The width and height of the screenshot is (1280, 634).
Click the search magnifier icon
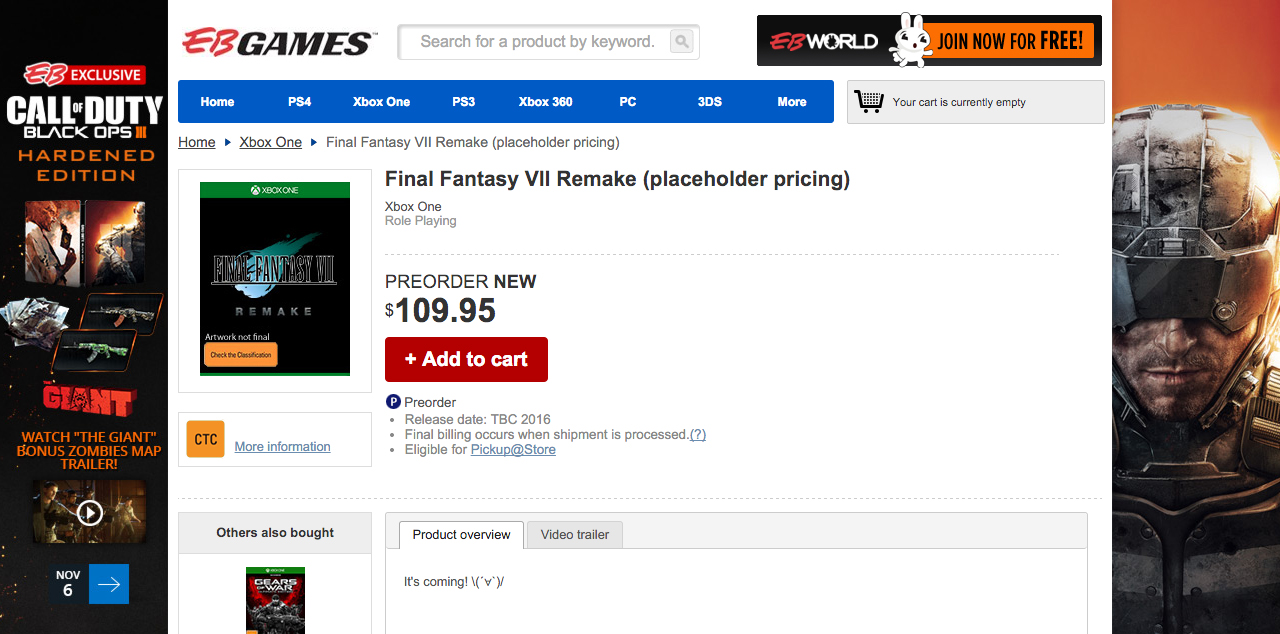pyautogui.click(x=682, y=42)
